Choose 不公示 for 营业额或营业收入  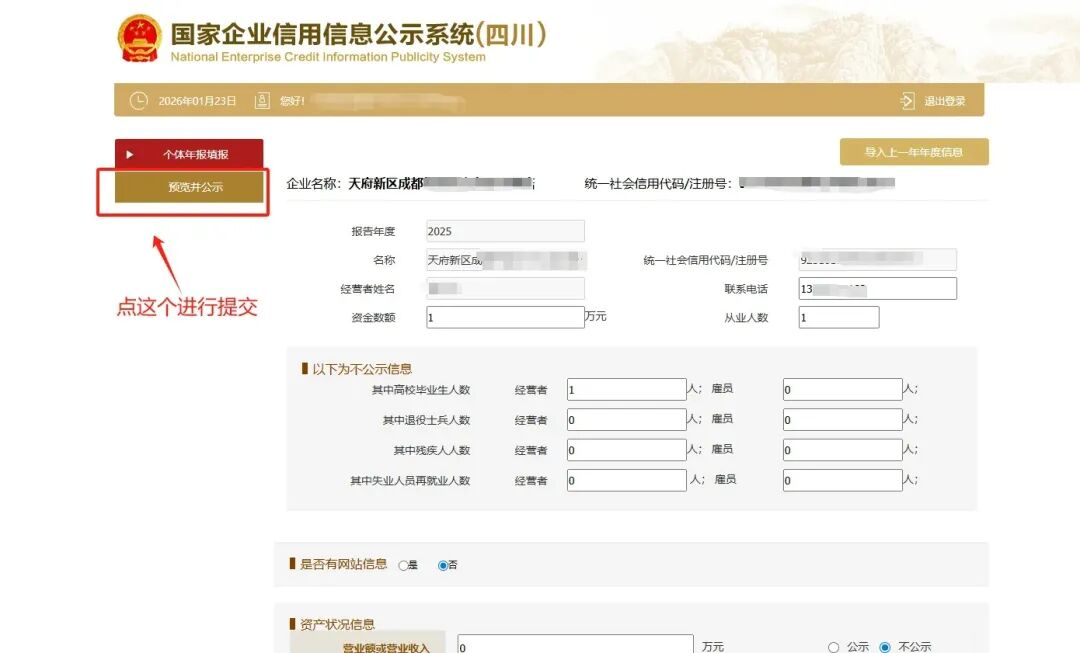pos(884,647)
